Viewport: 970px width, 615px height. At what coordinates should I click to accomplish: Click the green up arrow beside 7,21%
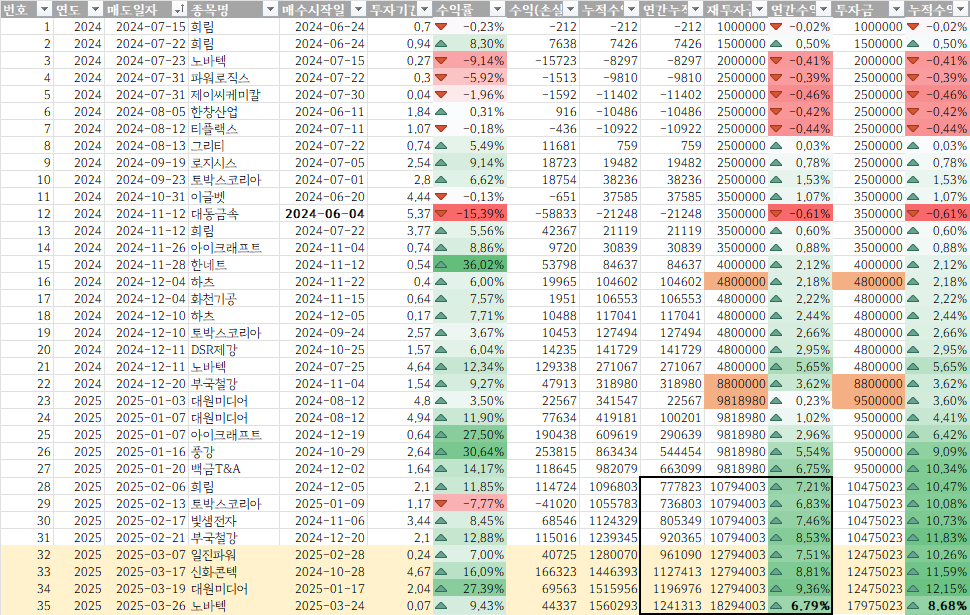point(776,487)
